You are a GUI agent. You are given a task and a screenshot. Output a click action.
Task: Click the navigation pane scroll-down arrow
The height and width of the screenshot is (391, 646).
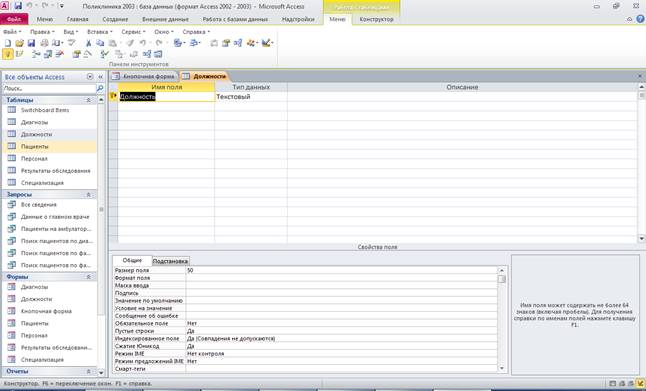click(x=101, y=372)
